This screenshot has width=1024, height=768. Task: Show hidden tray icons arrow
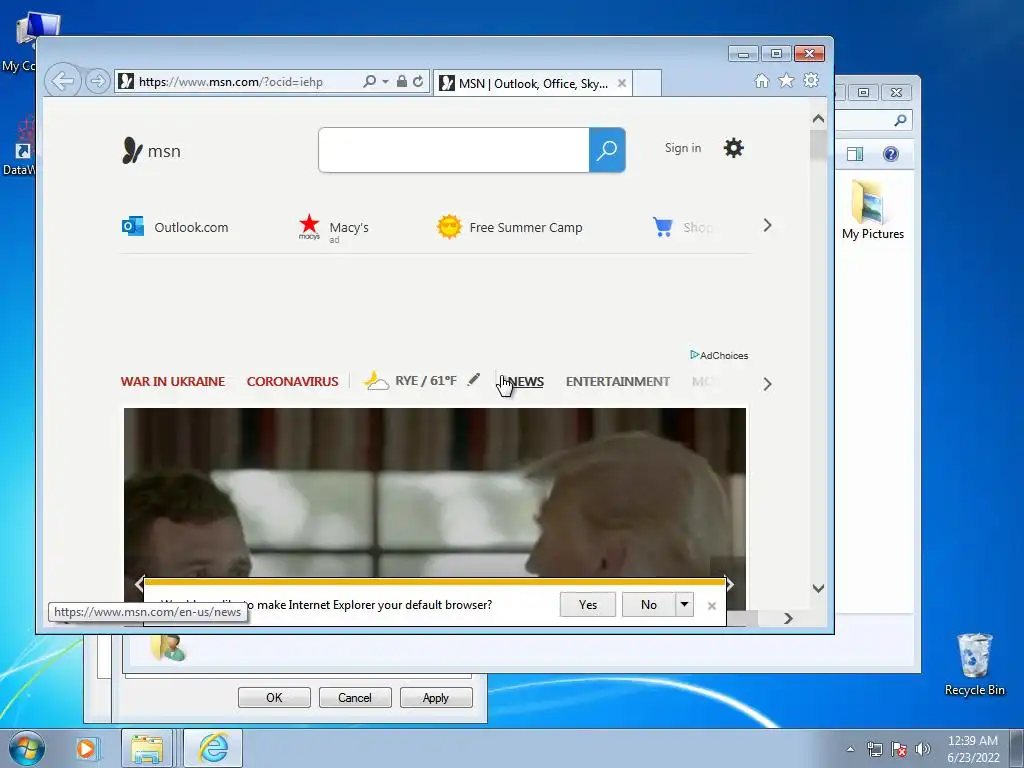click(850, 749)
